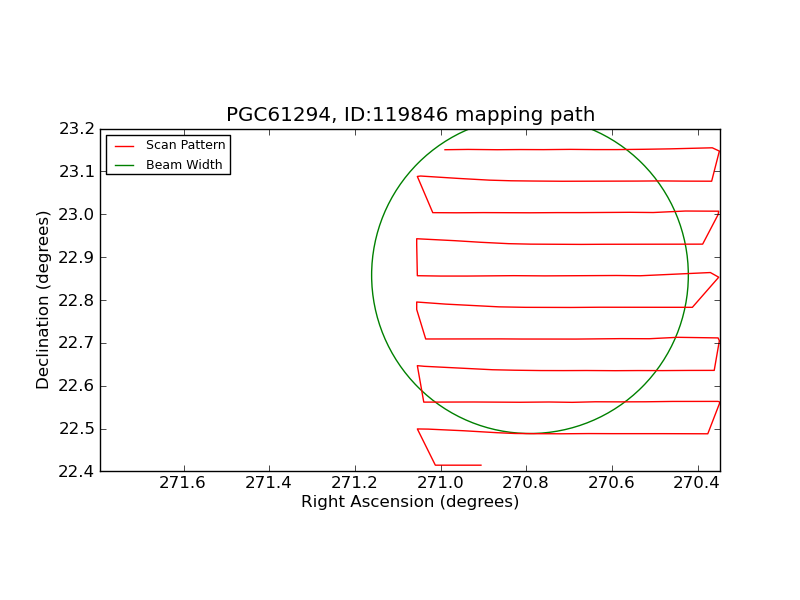
Task: Click the 22.6 y-axis tick label
Action: pos(77,386)
